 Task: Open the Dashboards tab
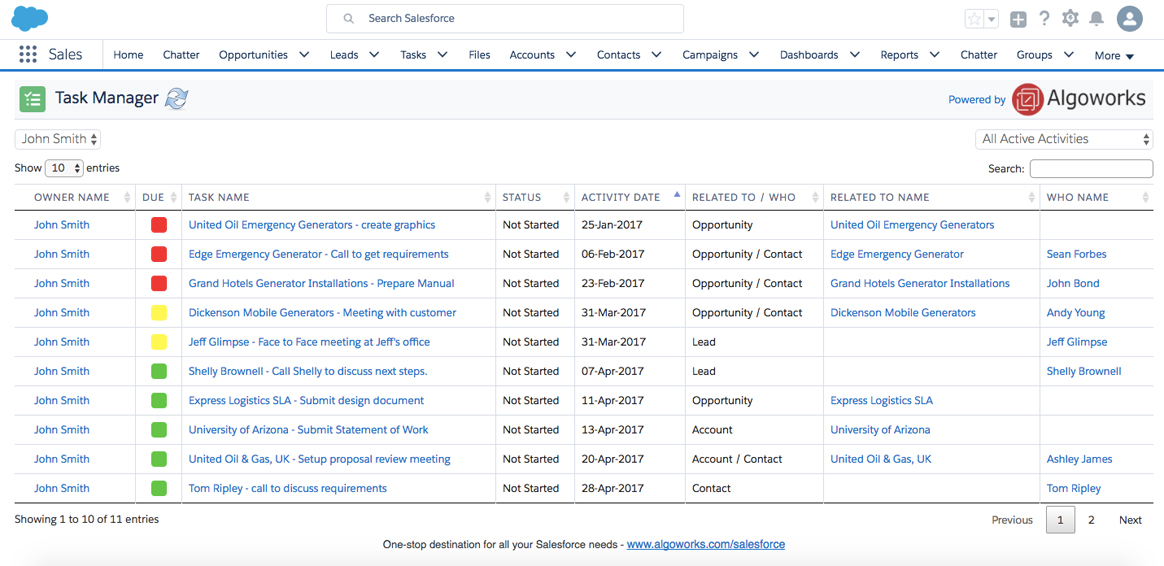[x=809, y=55]
